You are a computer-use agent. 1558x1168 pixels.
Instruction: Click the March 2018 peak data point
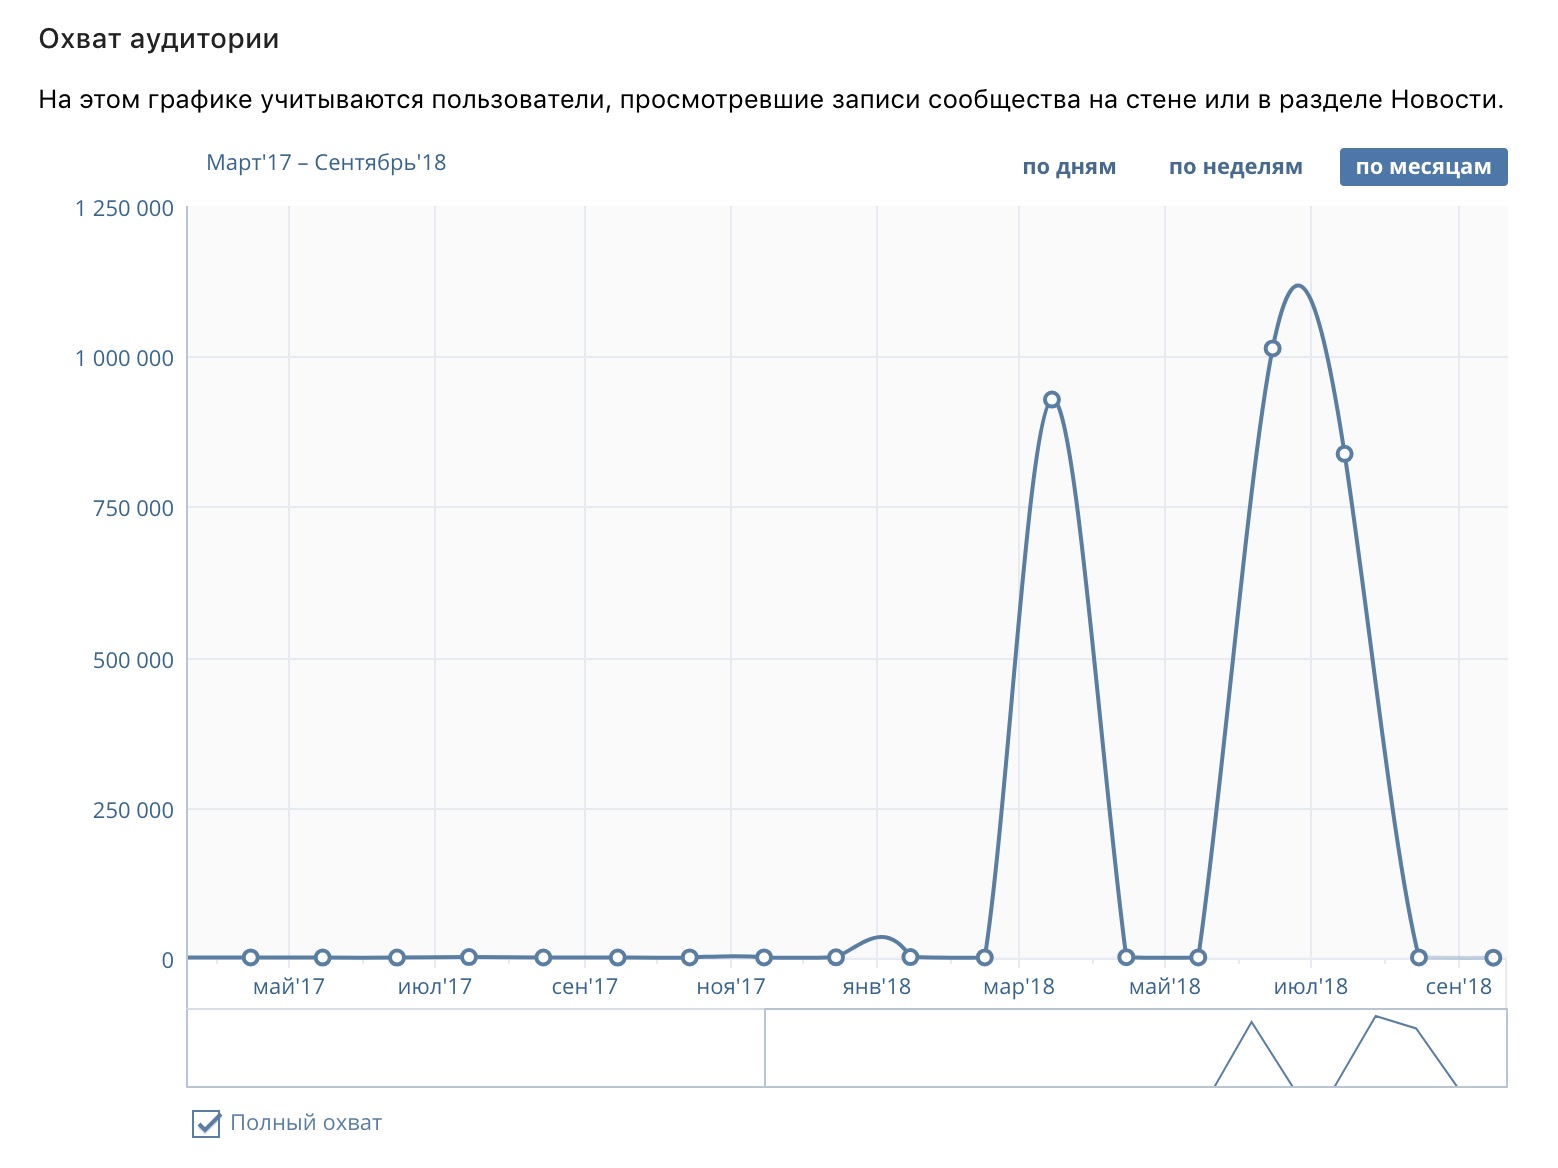pos(1052,399)
